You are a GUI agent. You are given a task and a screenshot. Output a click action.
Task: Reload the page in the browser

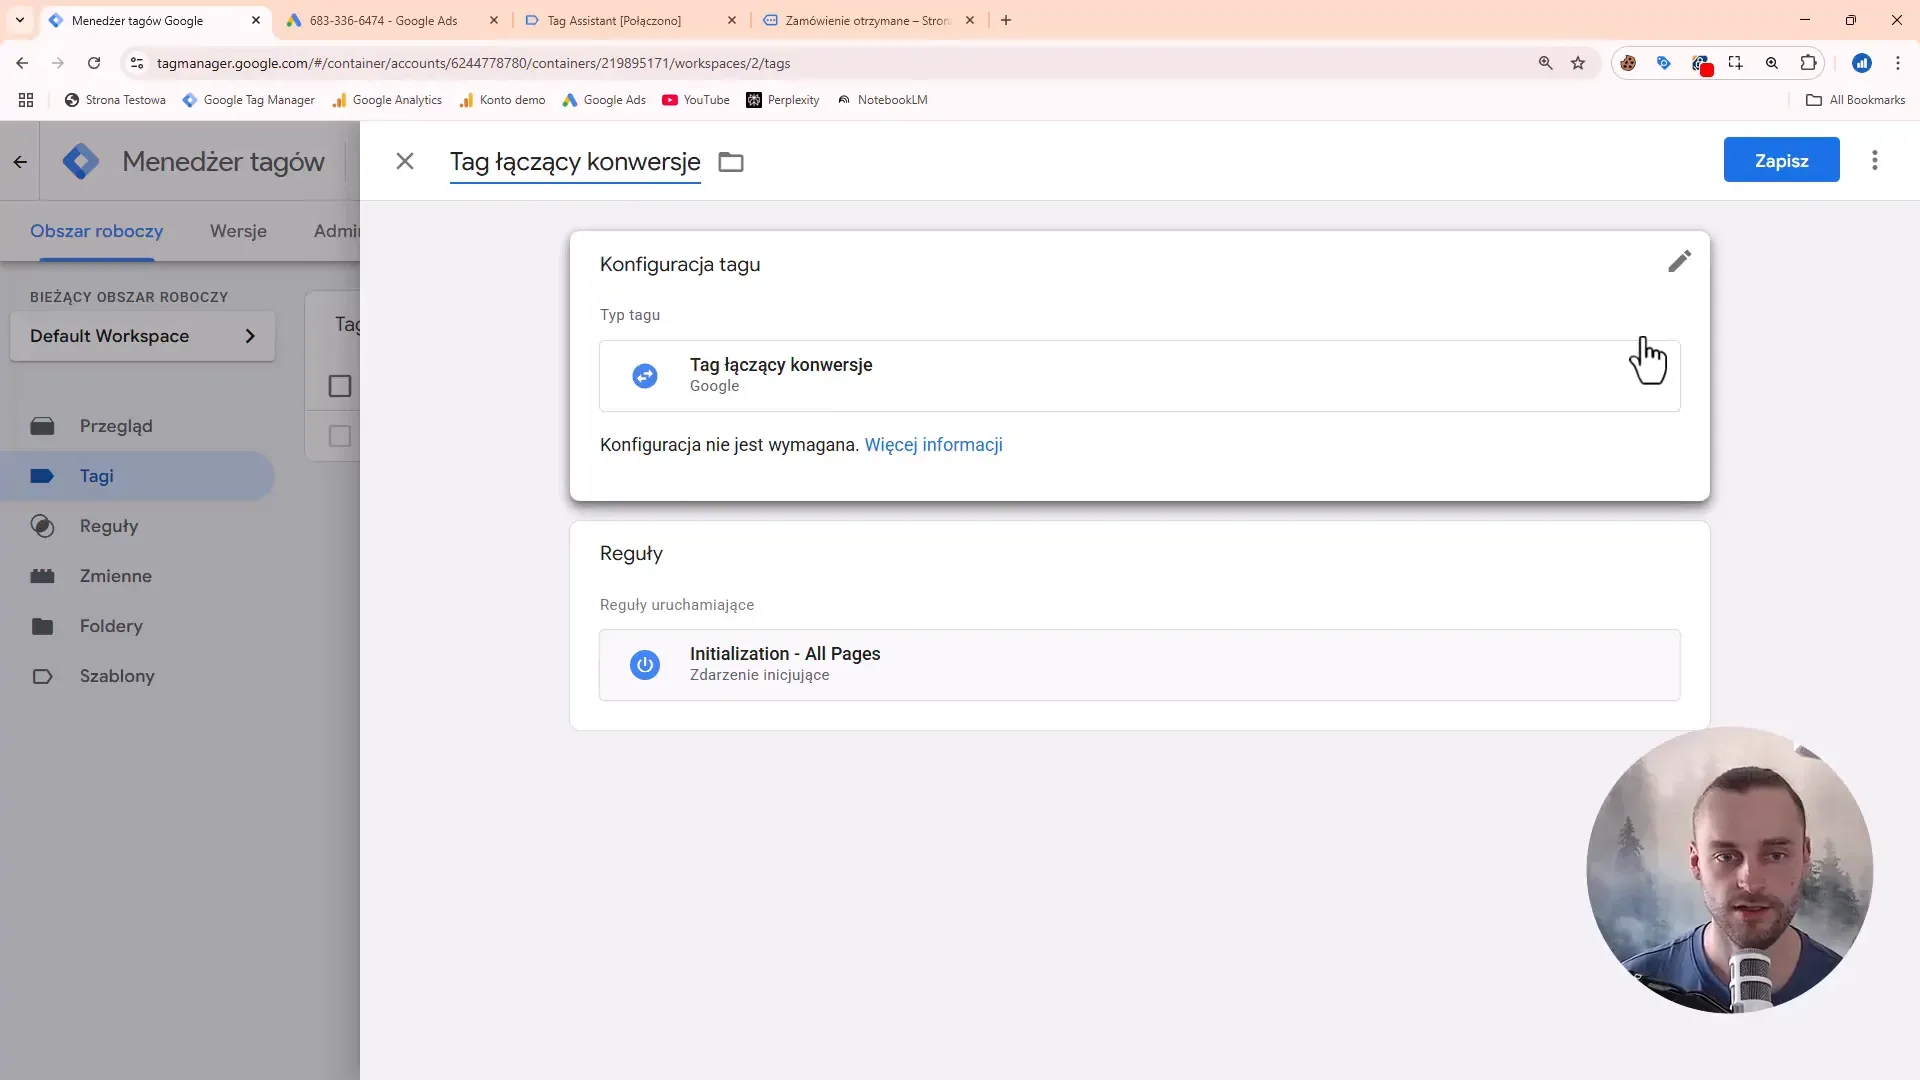pos(94,63)
